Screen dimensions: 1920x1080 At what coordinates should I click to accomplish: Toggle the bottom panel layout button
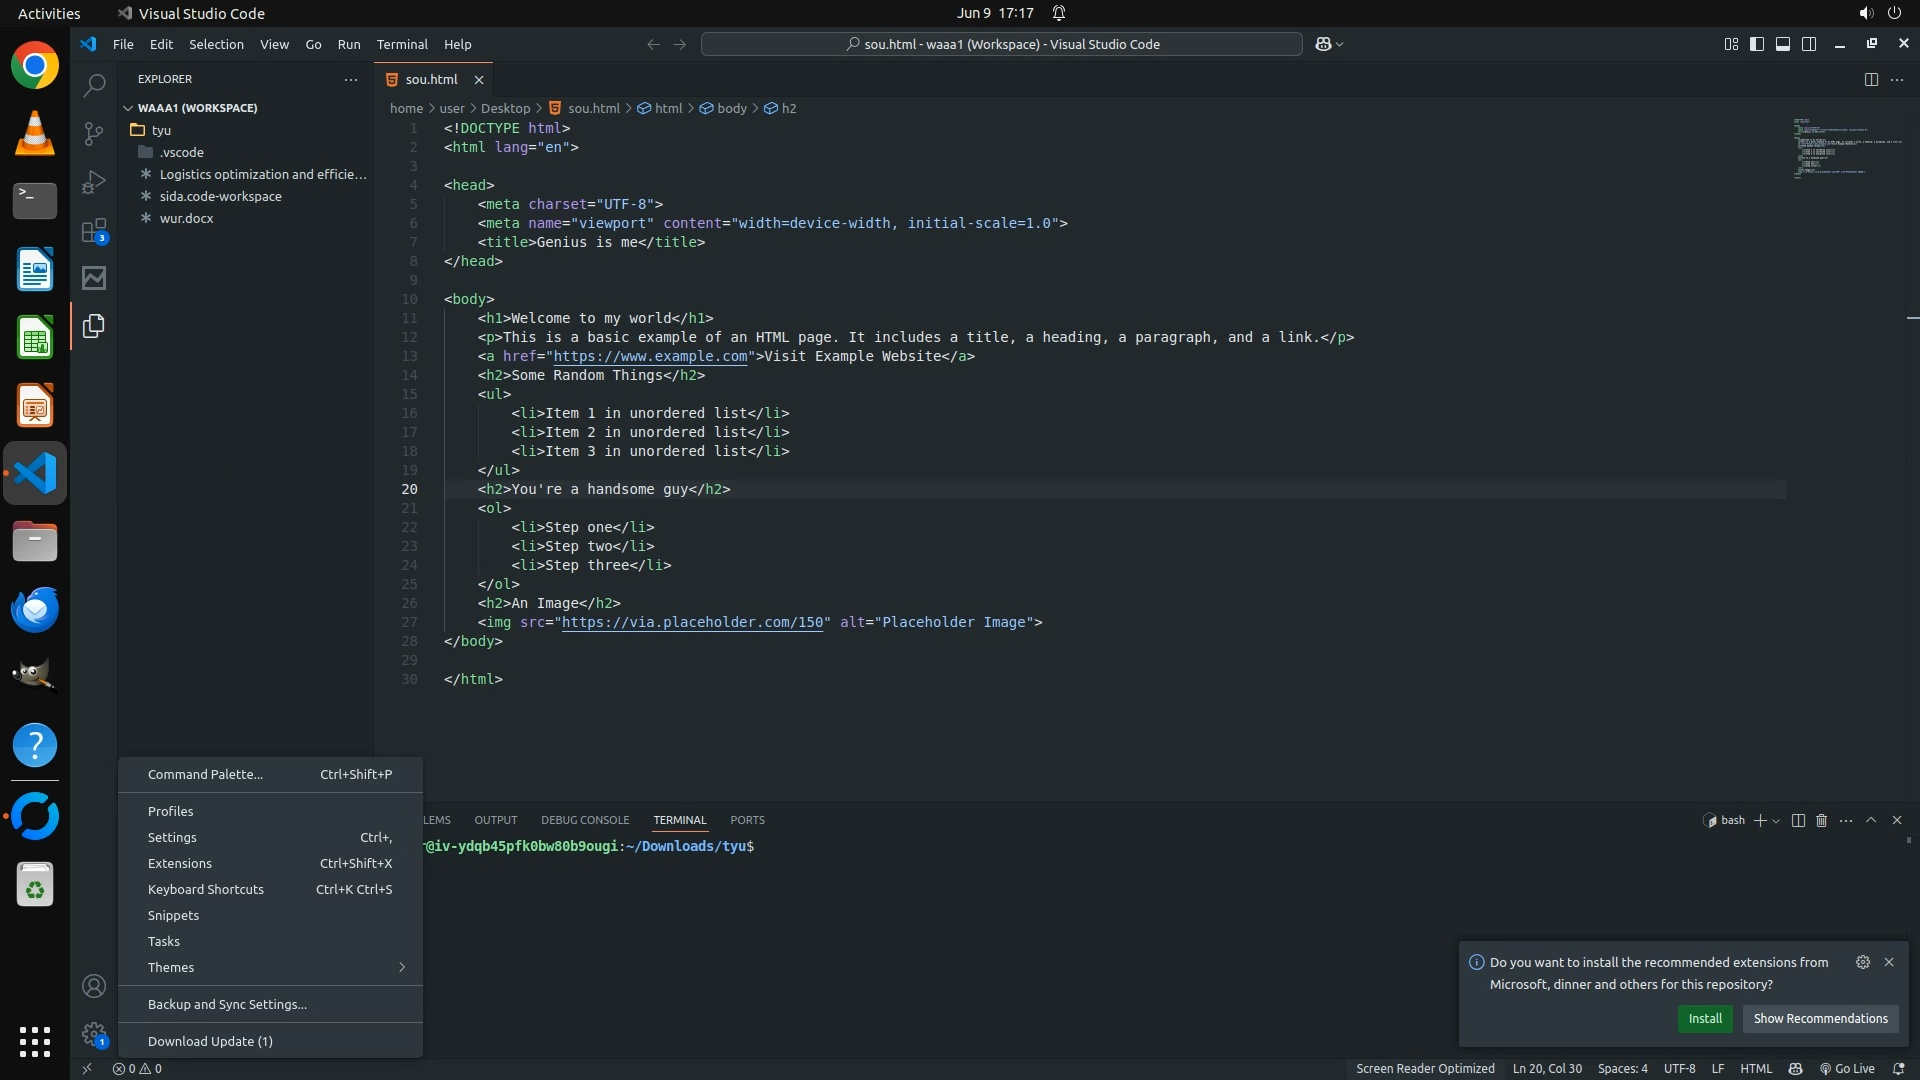1782,44
